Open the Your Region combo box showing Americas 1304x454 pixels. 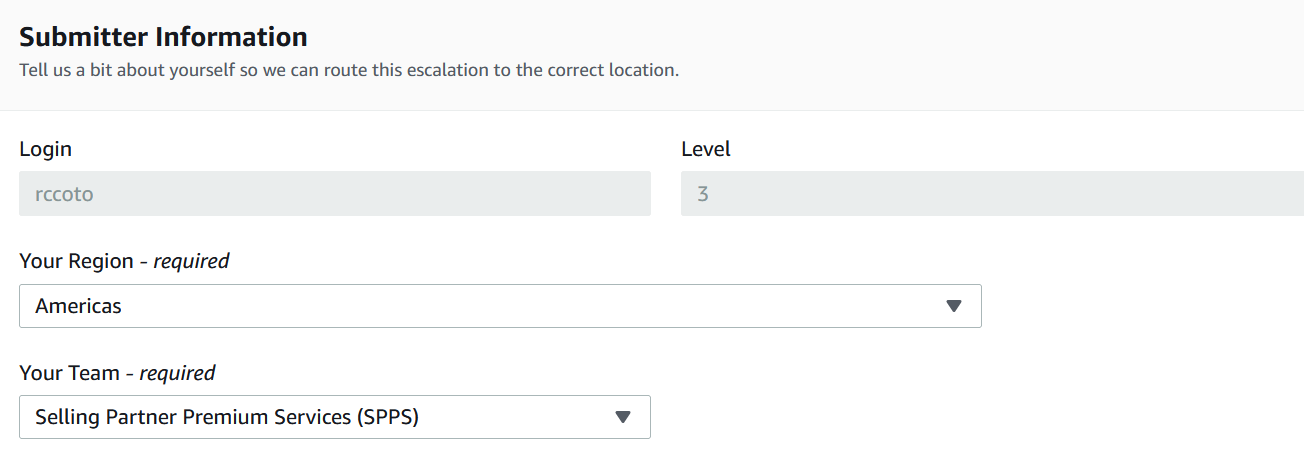[500, 306]
